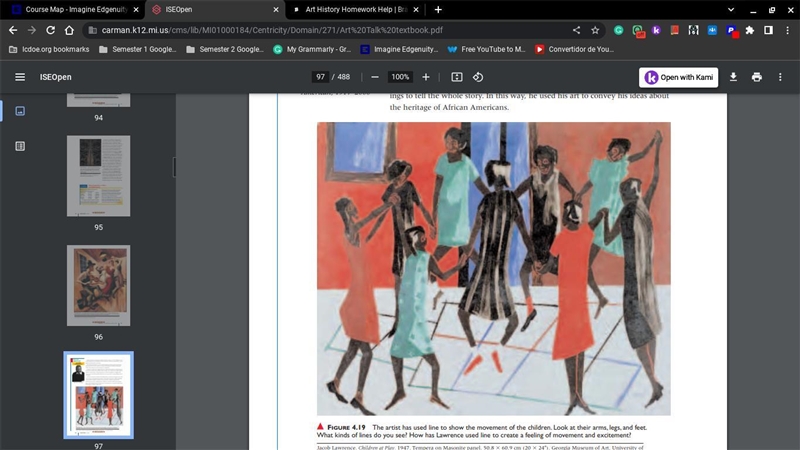Select the page 94 thumbnail

[98, 100]
